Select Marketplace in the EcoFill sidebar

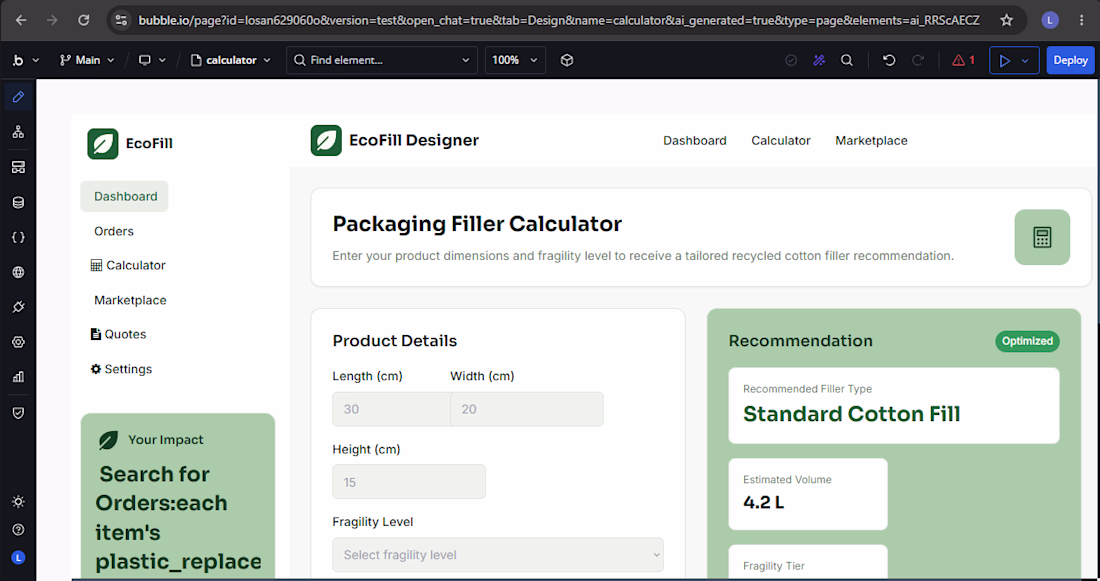click(x=130, y=300)
